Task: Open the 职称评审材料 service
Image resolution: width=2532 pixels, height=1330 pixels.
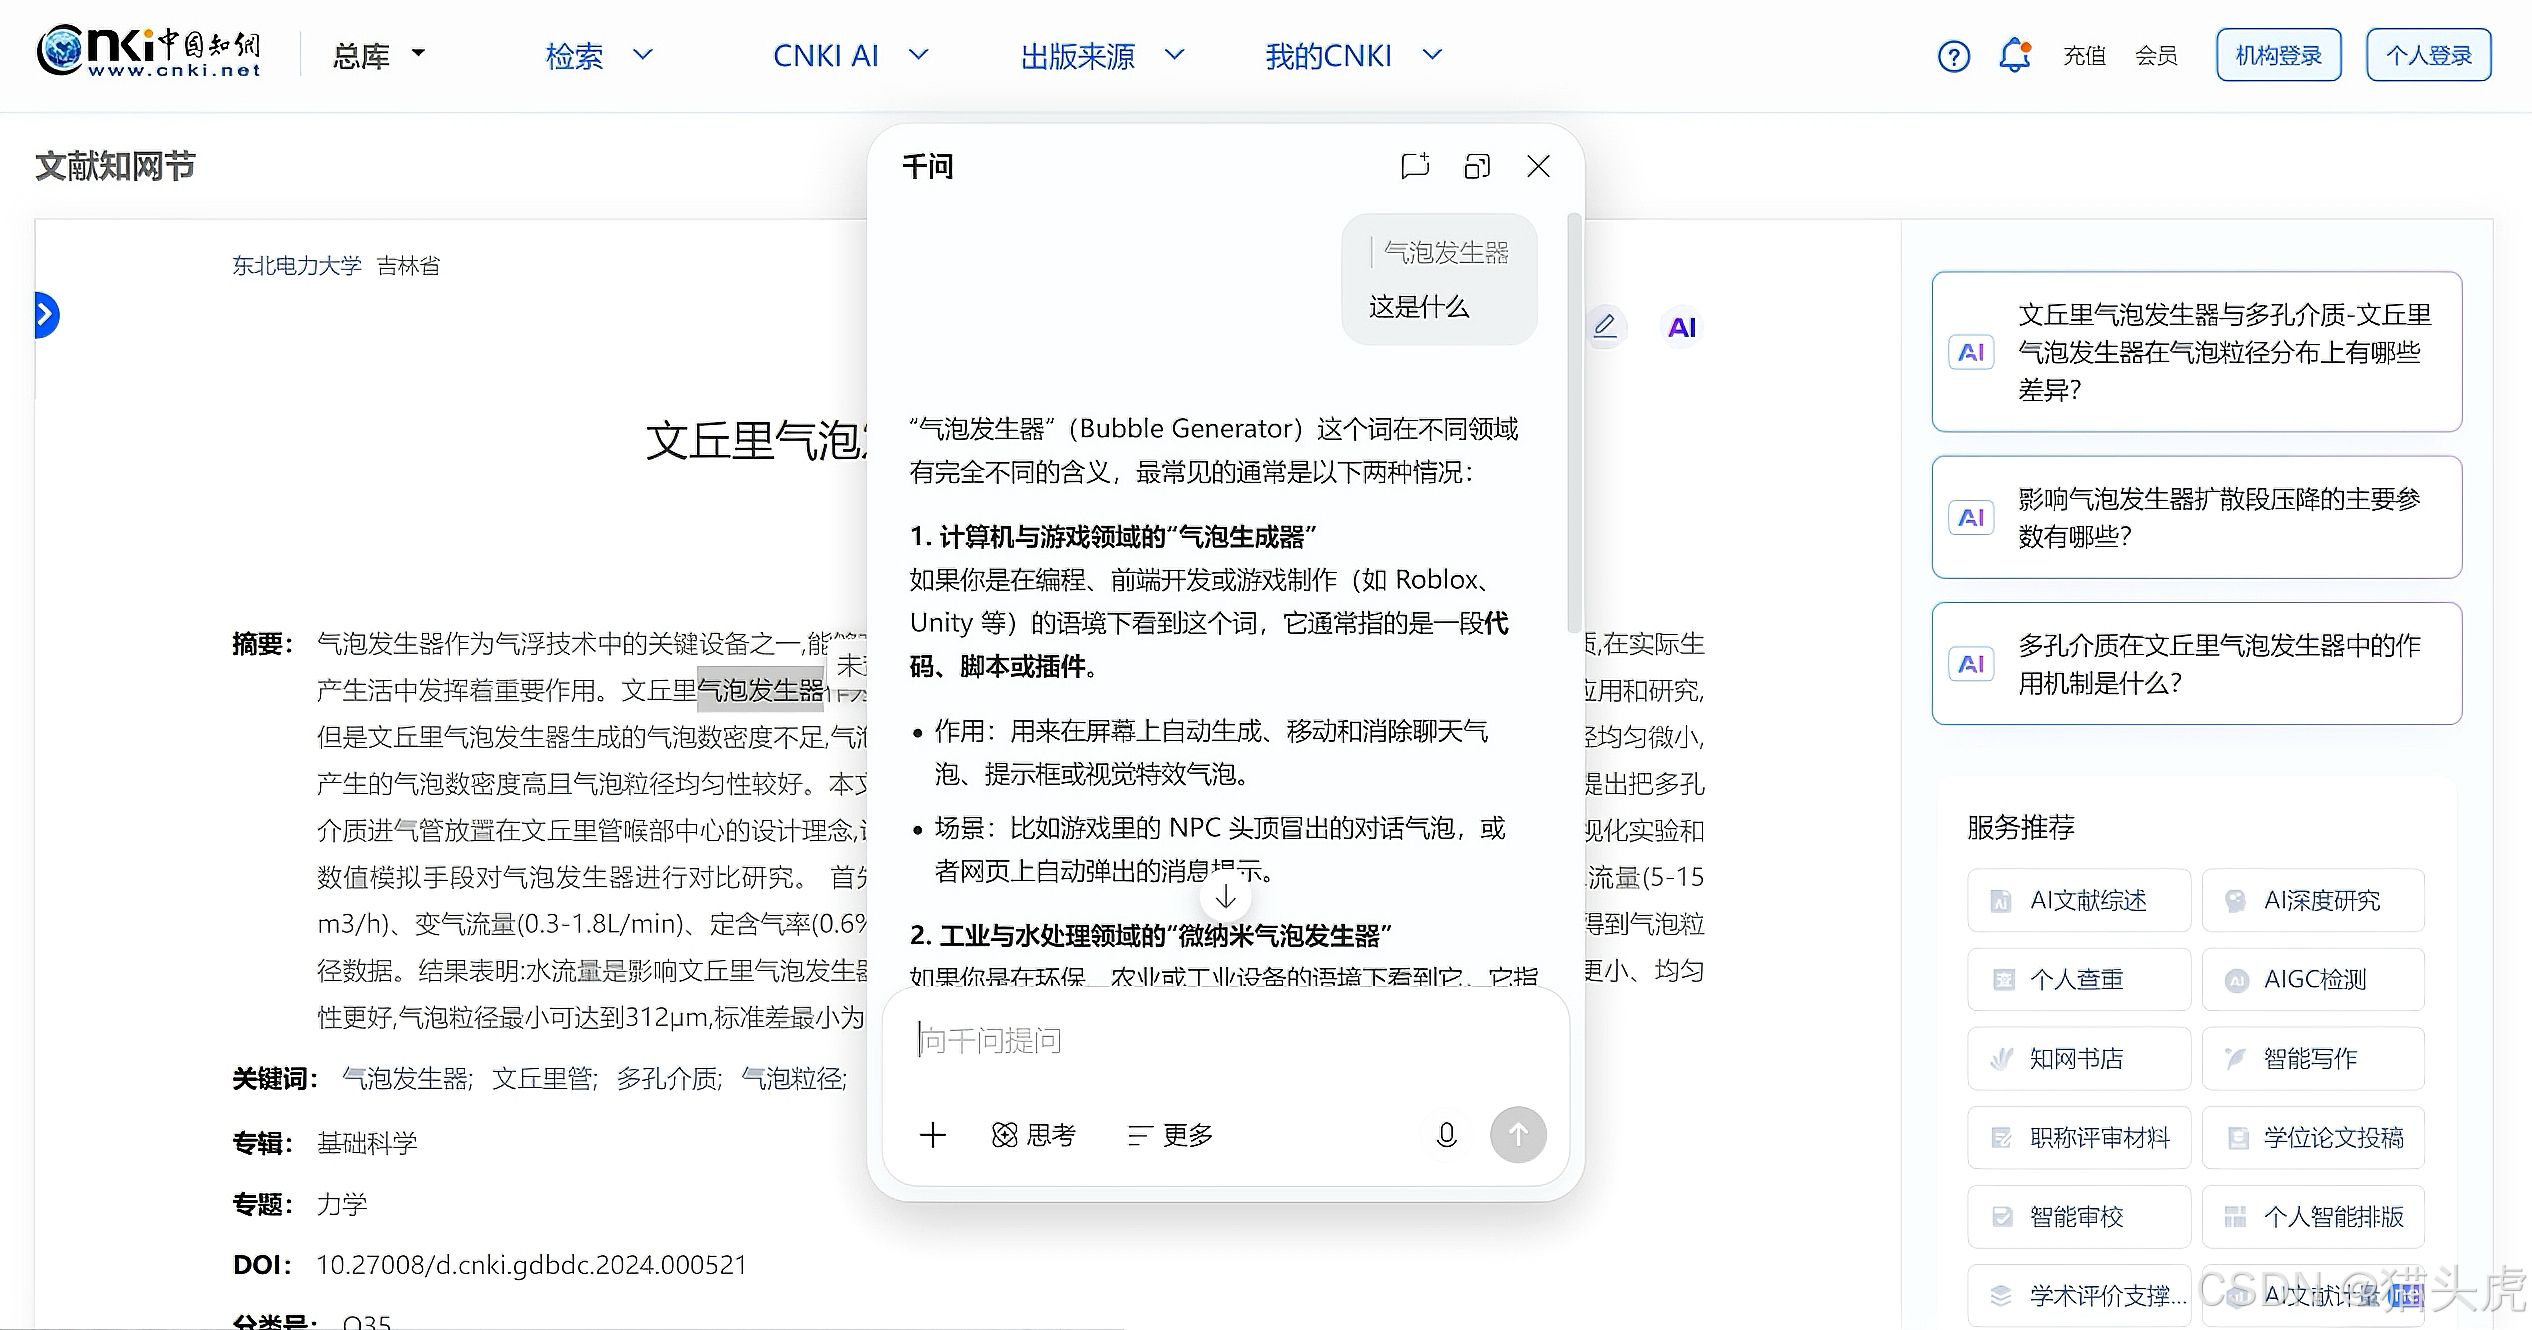Action: pyautogui.click(x=2079, y=1137)
